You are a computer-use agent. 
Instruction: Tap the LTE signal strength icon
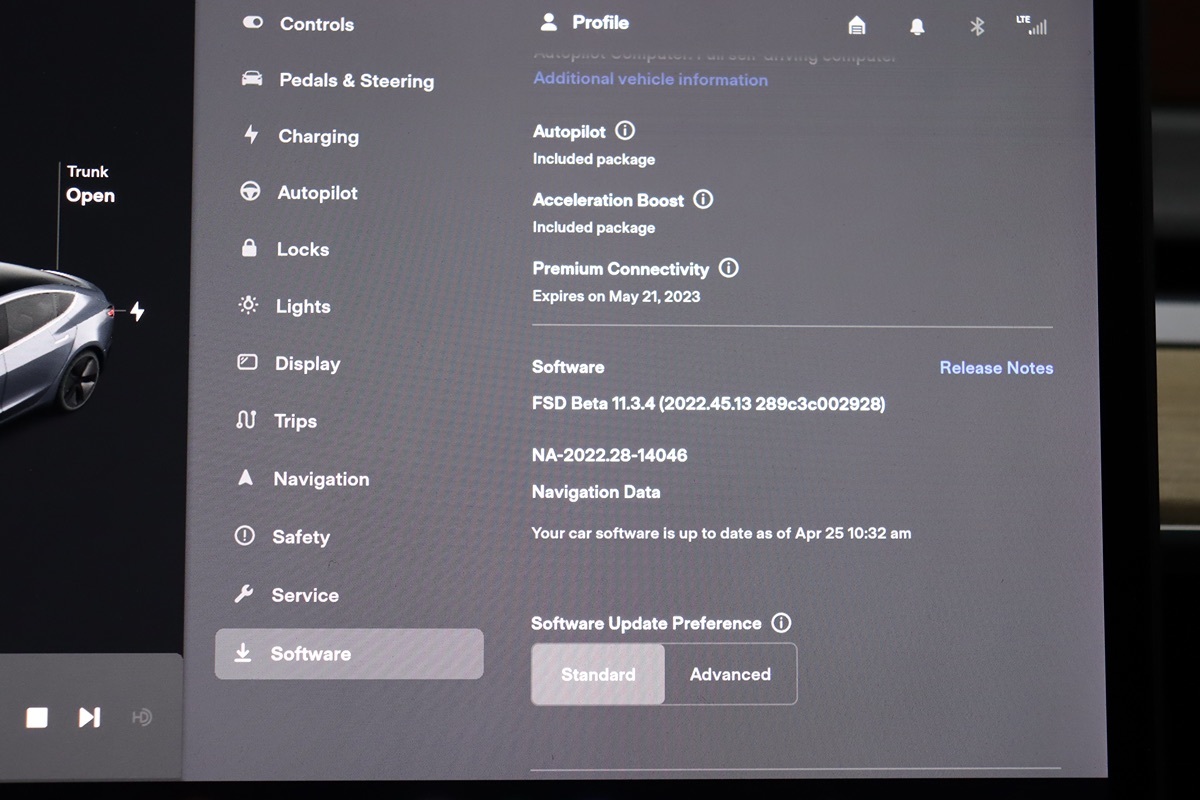pyautogui.click(x=1031, y=25)
